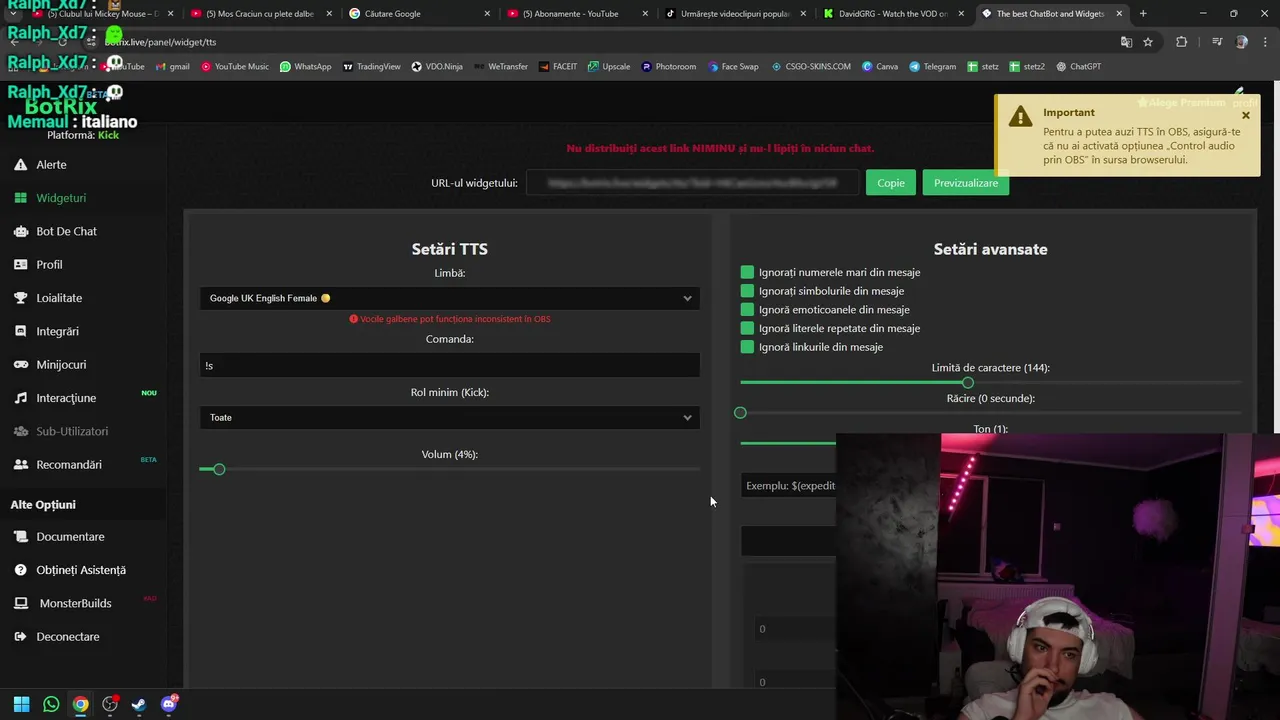Open Minijocuri gamepad icon
This screenshot has height=720, width=1280.
pyautogui.click(x=20, y=365)
